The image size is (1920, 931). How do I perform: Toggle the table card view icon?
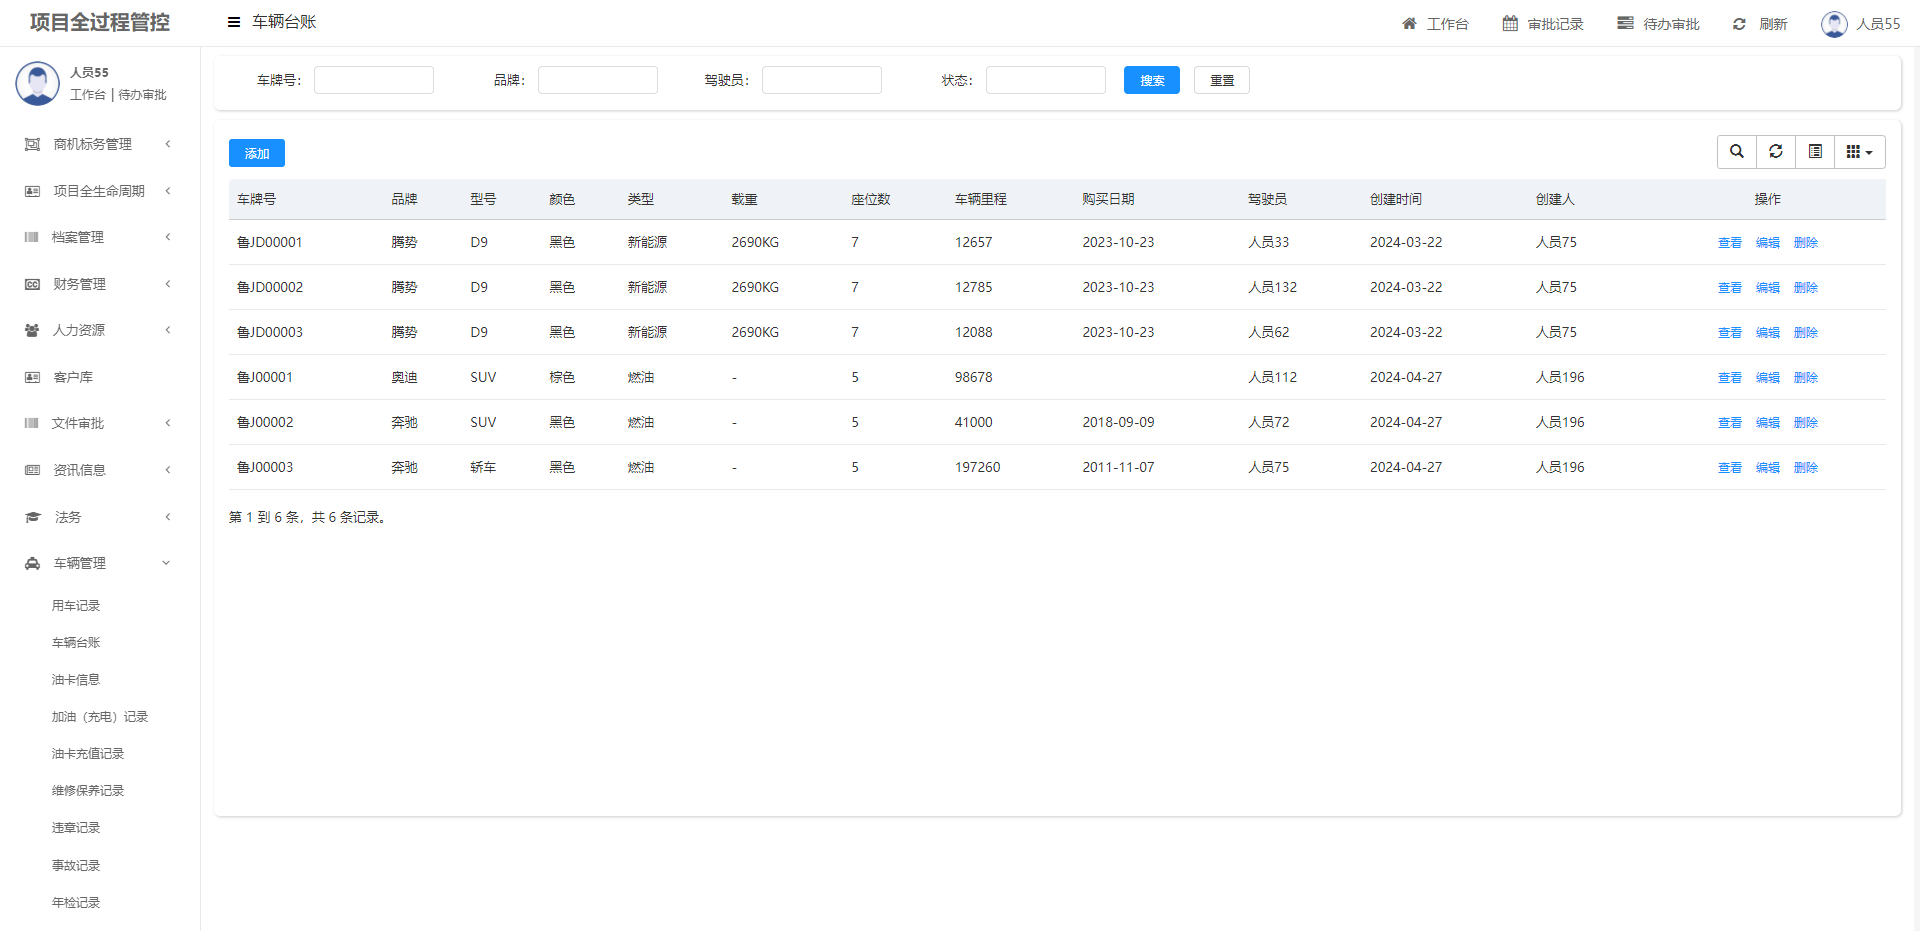click(x=1815, y=152)
